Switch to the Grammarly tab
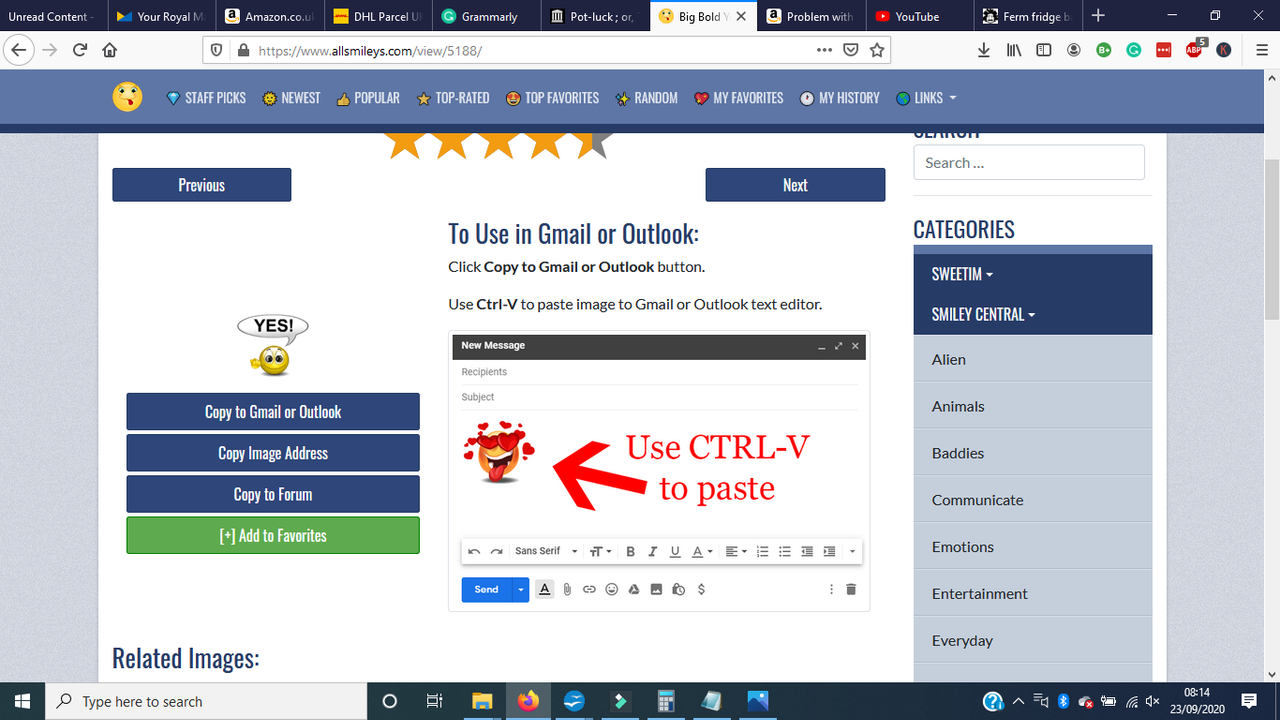Image resolution: width=1280 pixels, height=720 pixels. click(489, 16)
